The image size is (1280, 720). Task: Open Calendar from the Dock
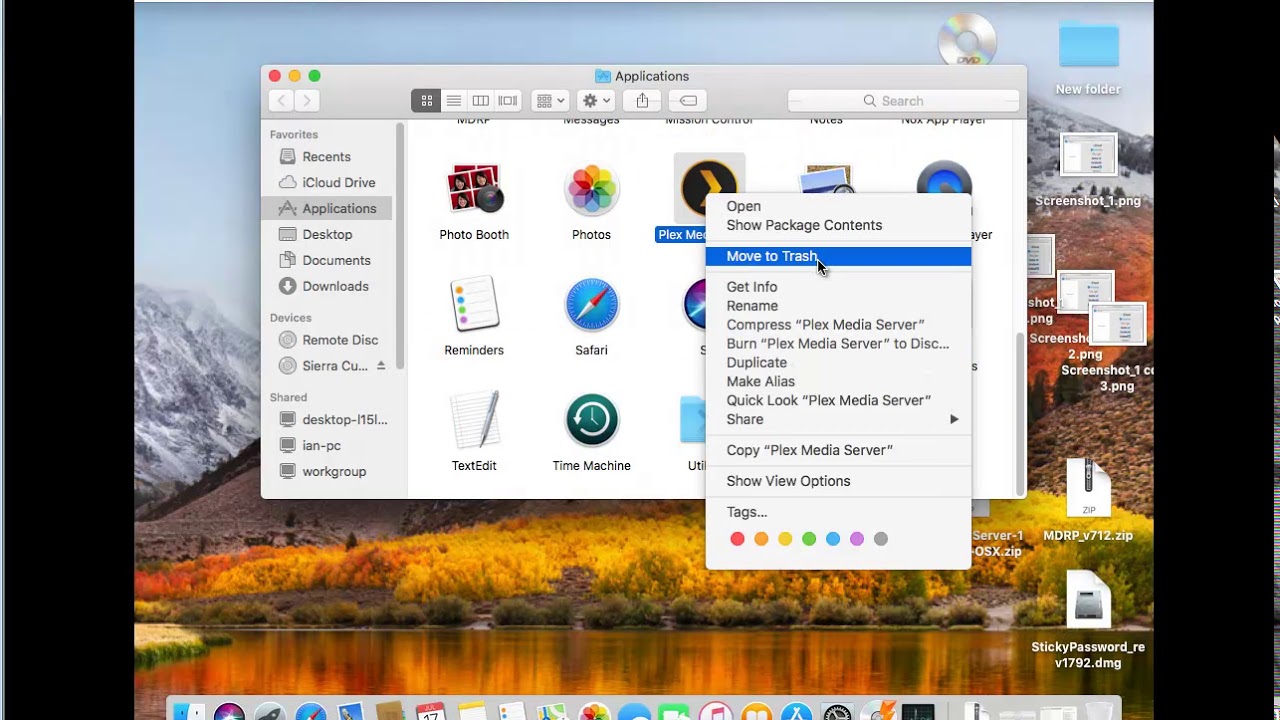click(x=430, y=712)
